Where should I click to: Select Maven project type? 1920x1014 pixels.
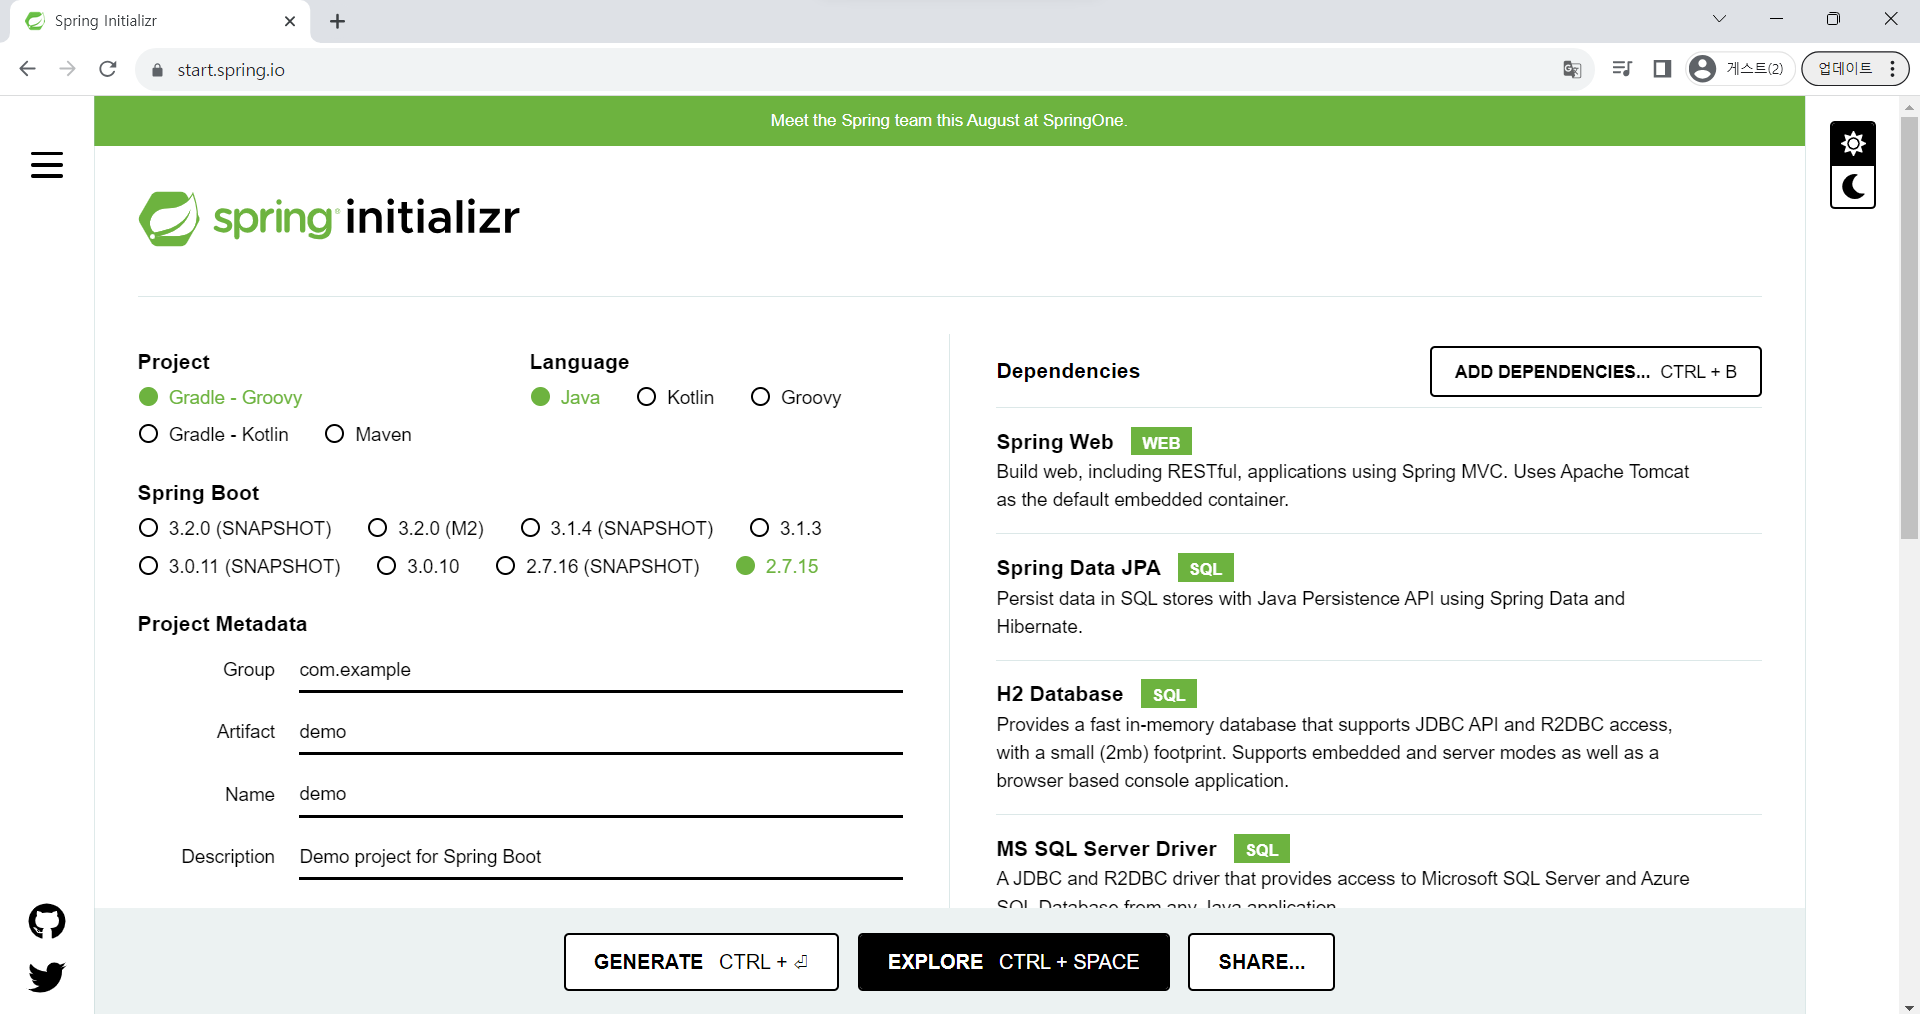(368, 434)
